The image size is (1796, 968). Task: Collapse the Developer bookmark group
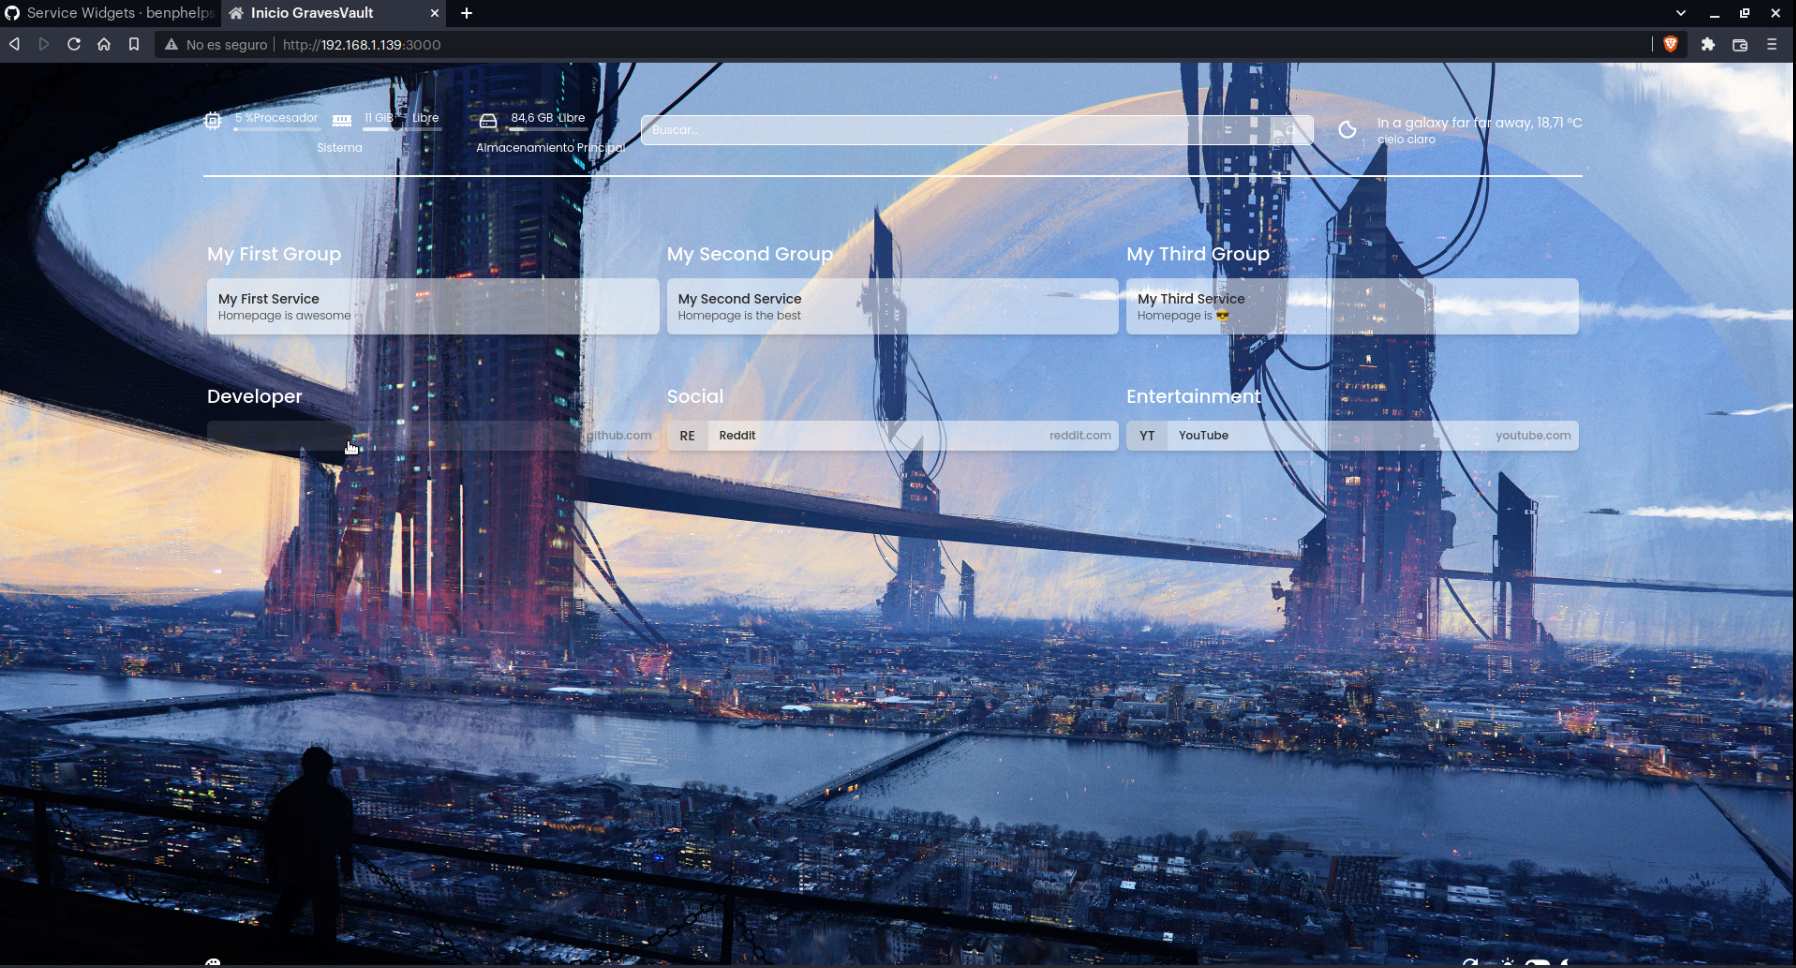[x=254, y=396]
